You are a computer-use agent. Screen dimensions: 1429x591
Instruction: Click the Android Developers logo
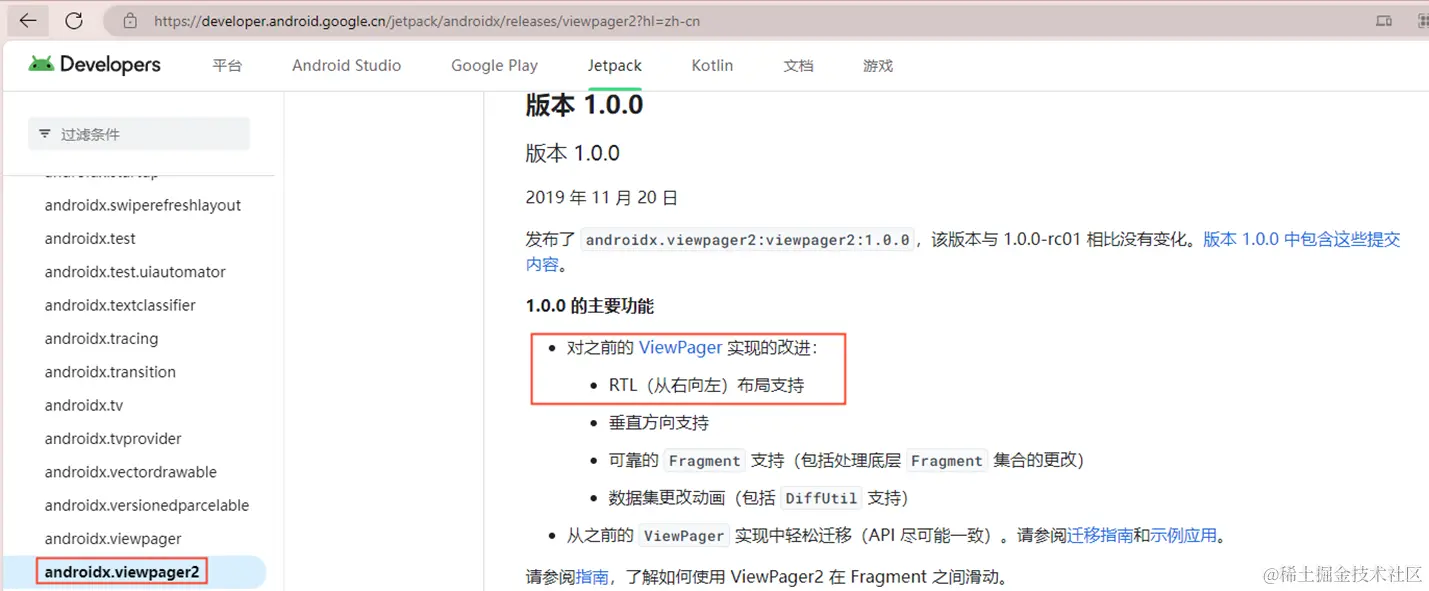95,65
